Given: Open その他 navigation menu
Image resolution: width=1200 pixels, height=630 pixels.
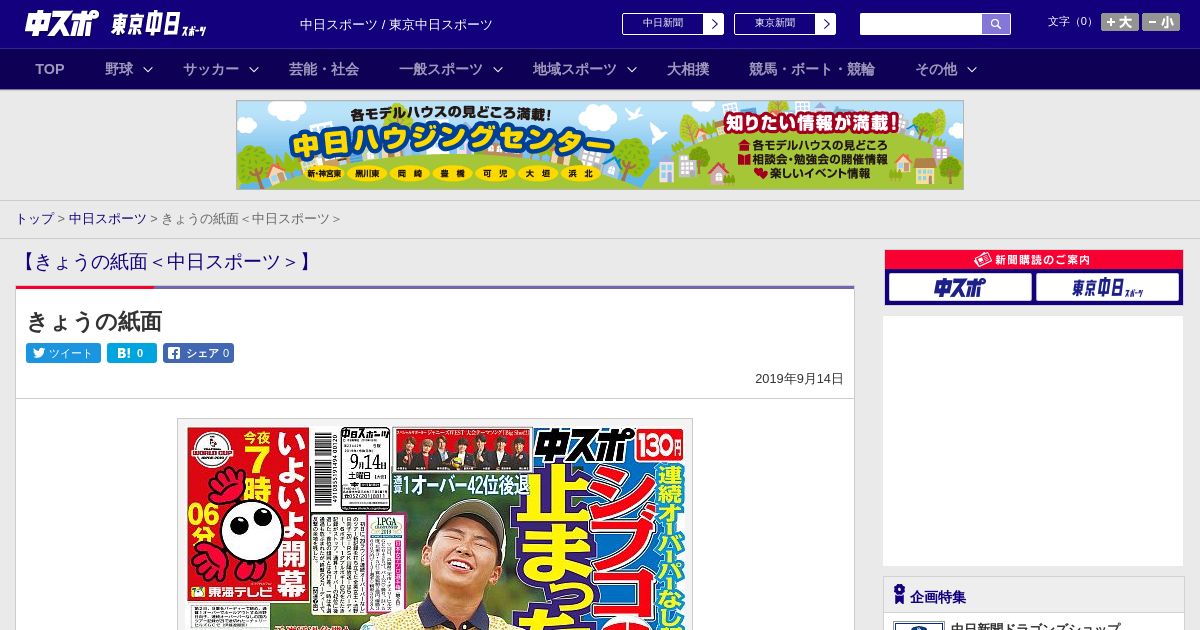Looking at the screenshot, I should pyautogui.click(x=936, y=69).
